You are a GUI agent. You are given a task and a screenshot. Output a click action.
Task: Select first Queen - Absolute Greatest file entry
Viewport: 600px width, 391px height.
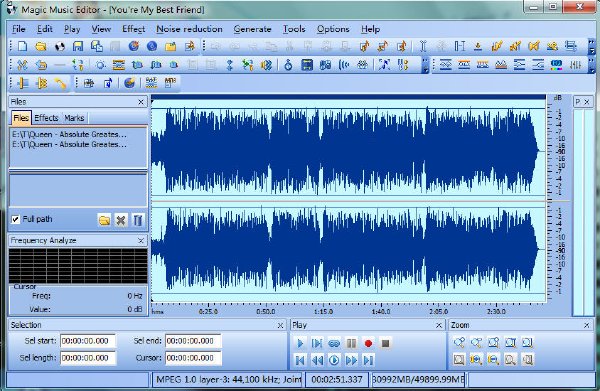point(69,134)
